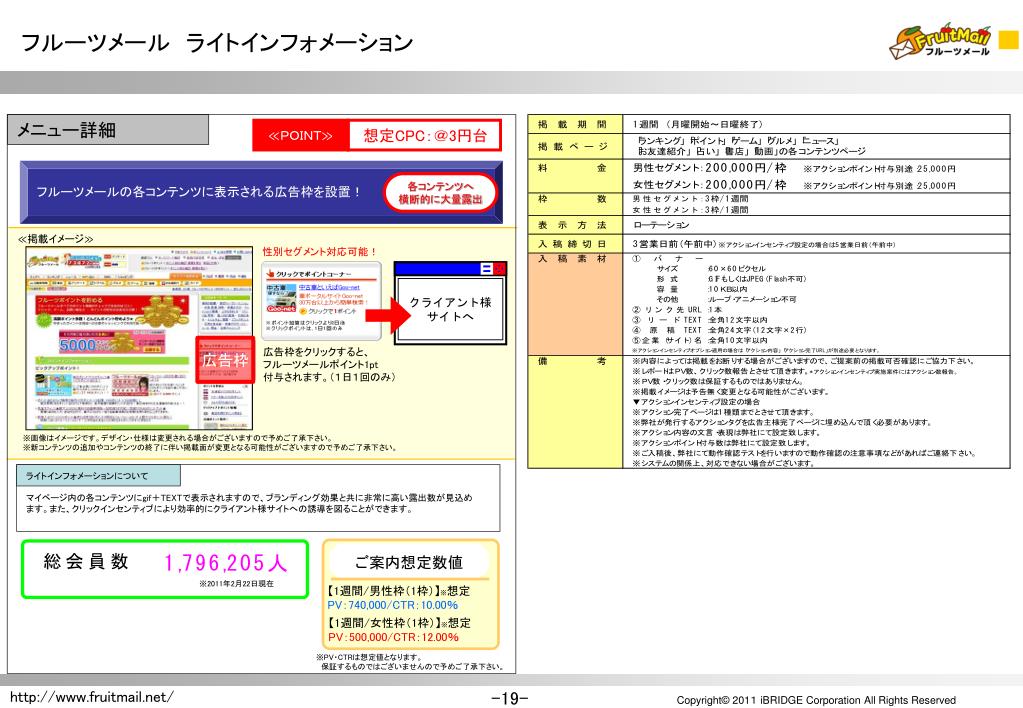Click the ご案内想定数値 heading
The image size is (1023, 708).
(409, 562)
